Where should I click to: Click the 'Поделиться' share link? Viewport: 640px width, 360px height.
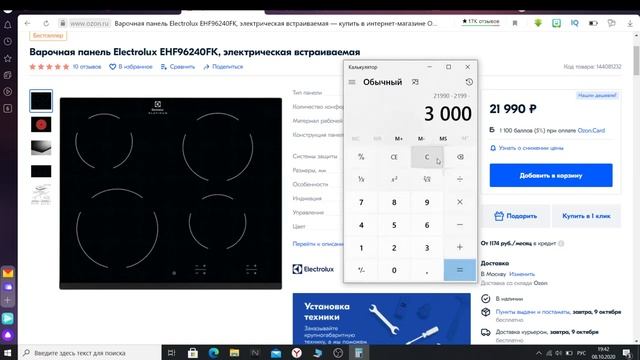(x=223, y=67)
